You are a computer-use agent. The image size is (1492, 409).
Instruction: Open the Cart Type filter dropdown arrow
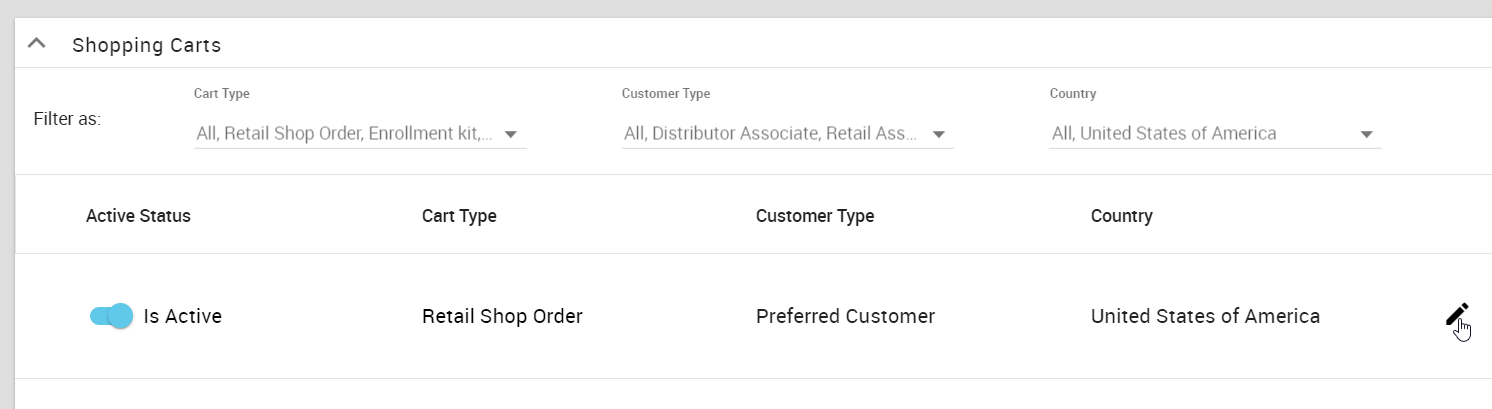511,134
